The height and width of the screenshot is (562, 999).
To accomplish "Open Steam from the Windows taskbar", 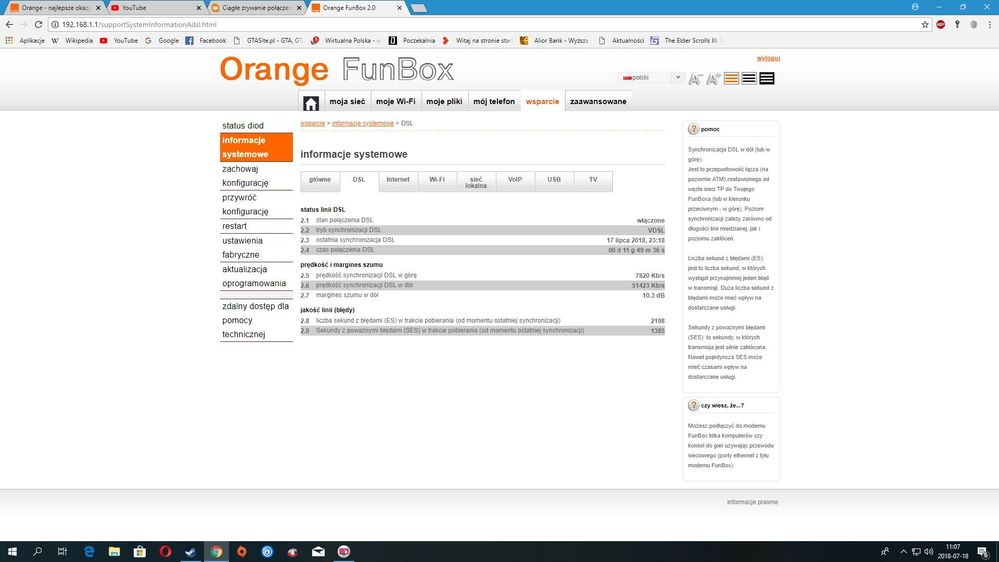I will coord(190,551).
